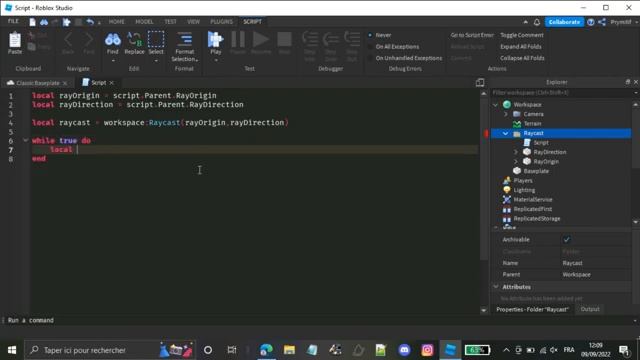This screenshot has width=640, height=360.
Task: Click the Fwd navigation arrow
Action: [x=89, y=40]
